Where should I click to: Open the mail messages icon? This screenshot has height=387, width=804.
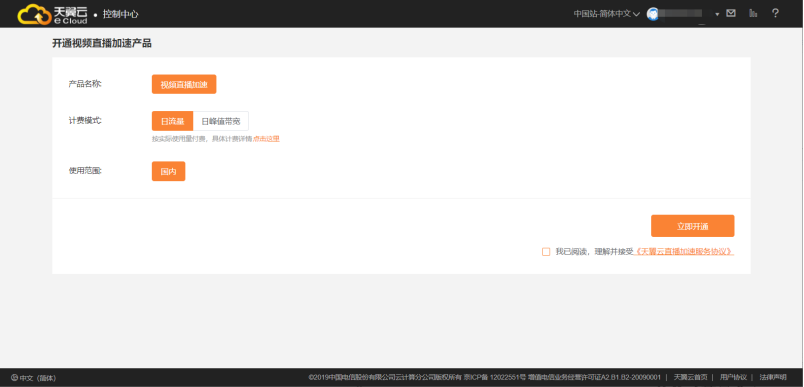[731, 13]
